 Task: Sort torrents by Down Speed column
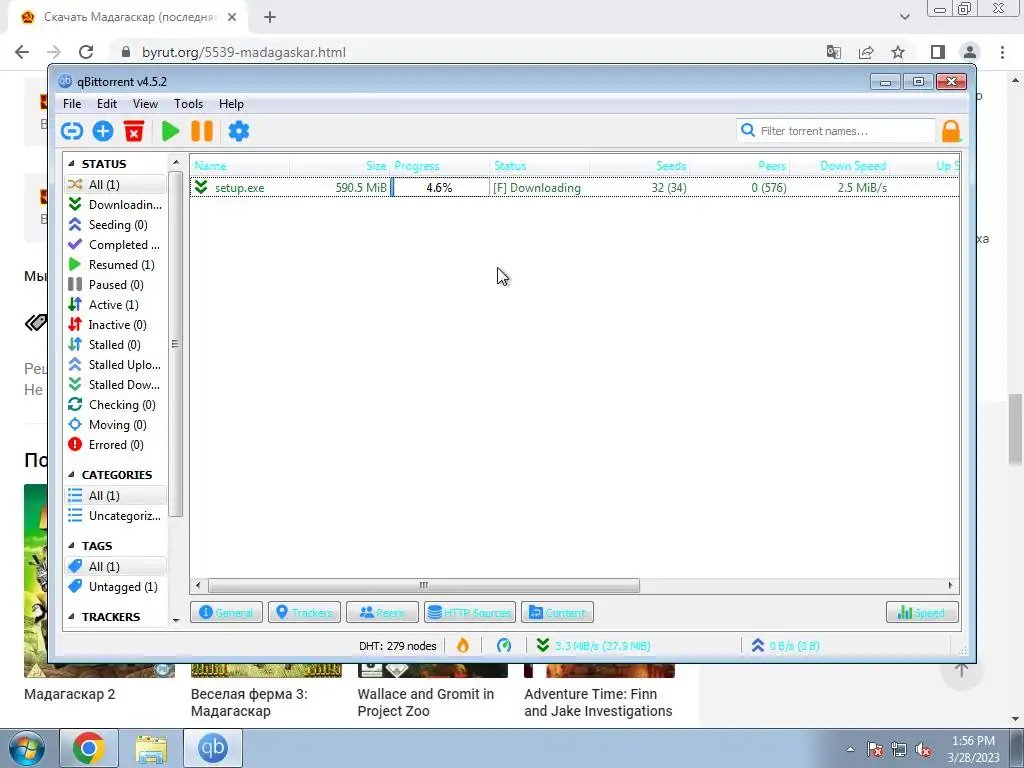point(840,166)
